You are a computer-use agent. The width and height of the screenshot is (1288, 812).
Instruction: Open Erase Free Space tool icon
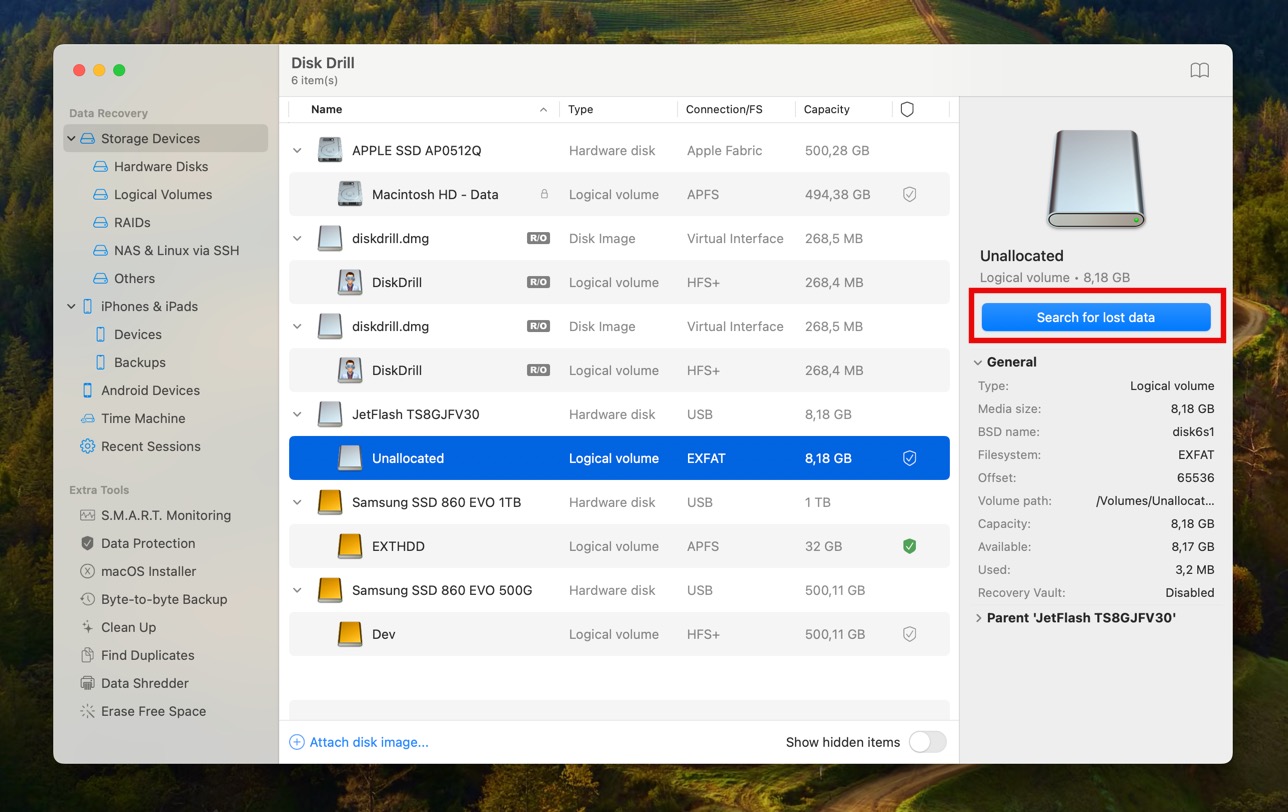87,711
